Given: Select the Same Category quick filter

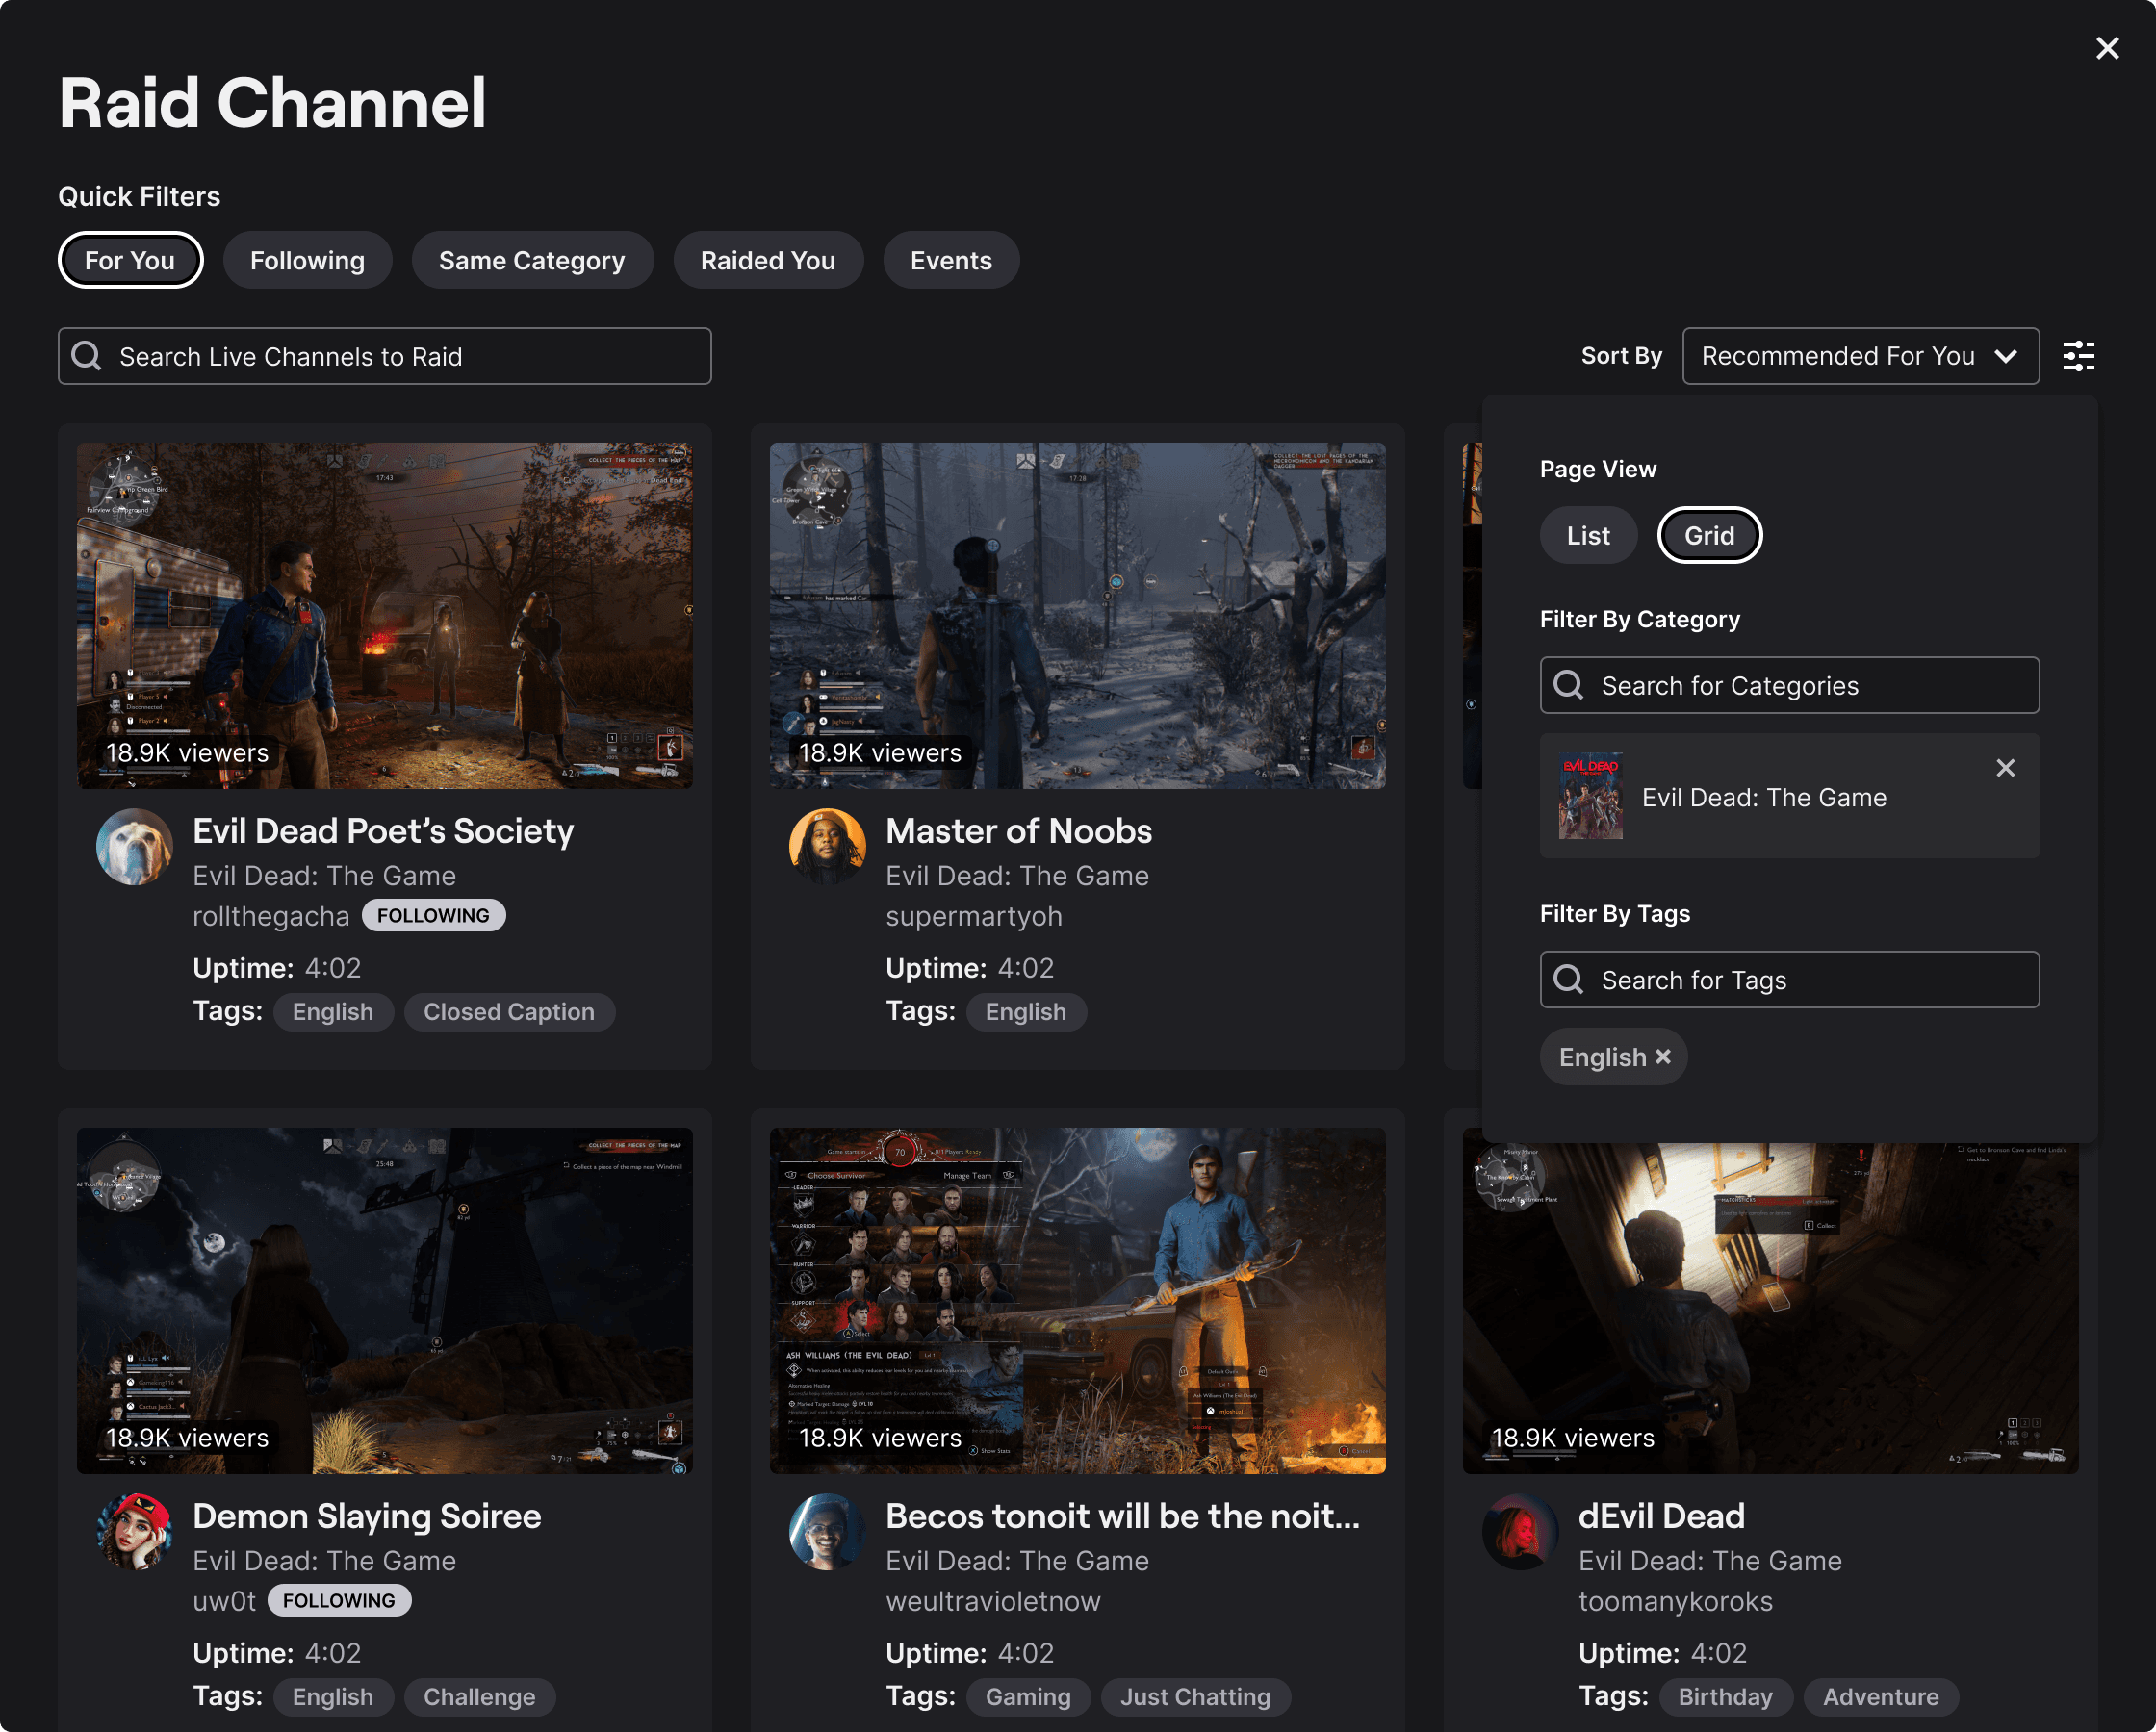Looking at the screenshot, I should (x=532, y=260).
